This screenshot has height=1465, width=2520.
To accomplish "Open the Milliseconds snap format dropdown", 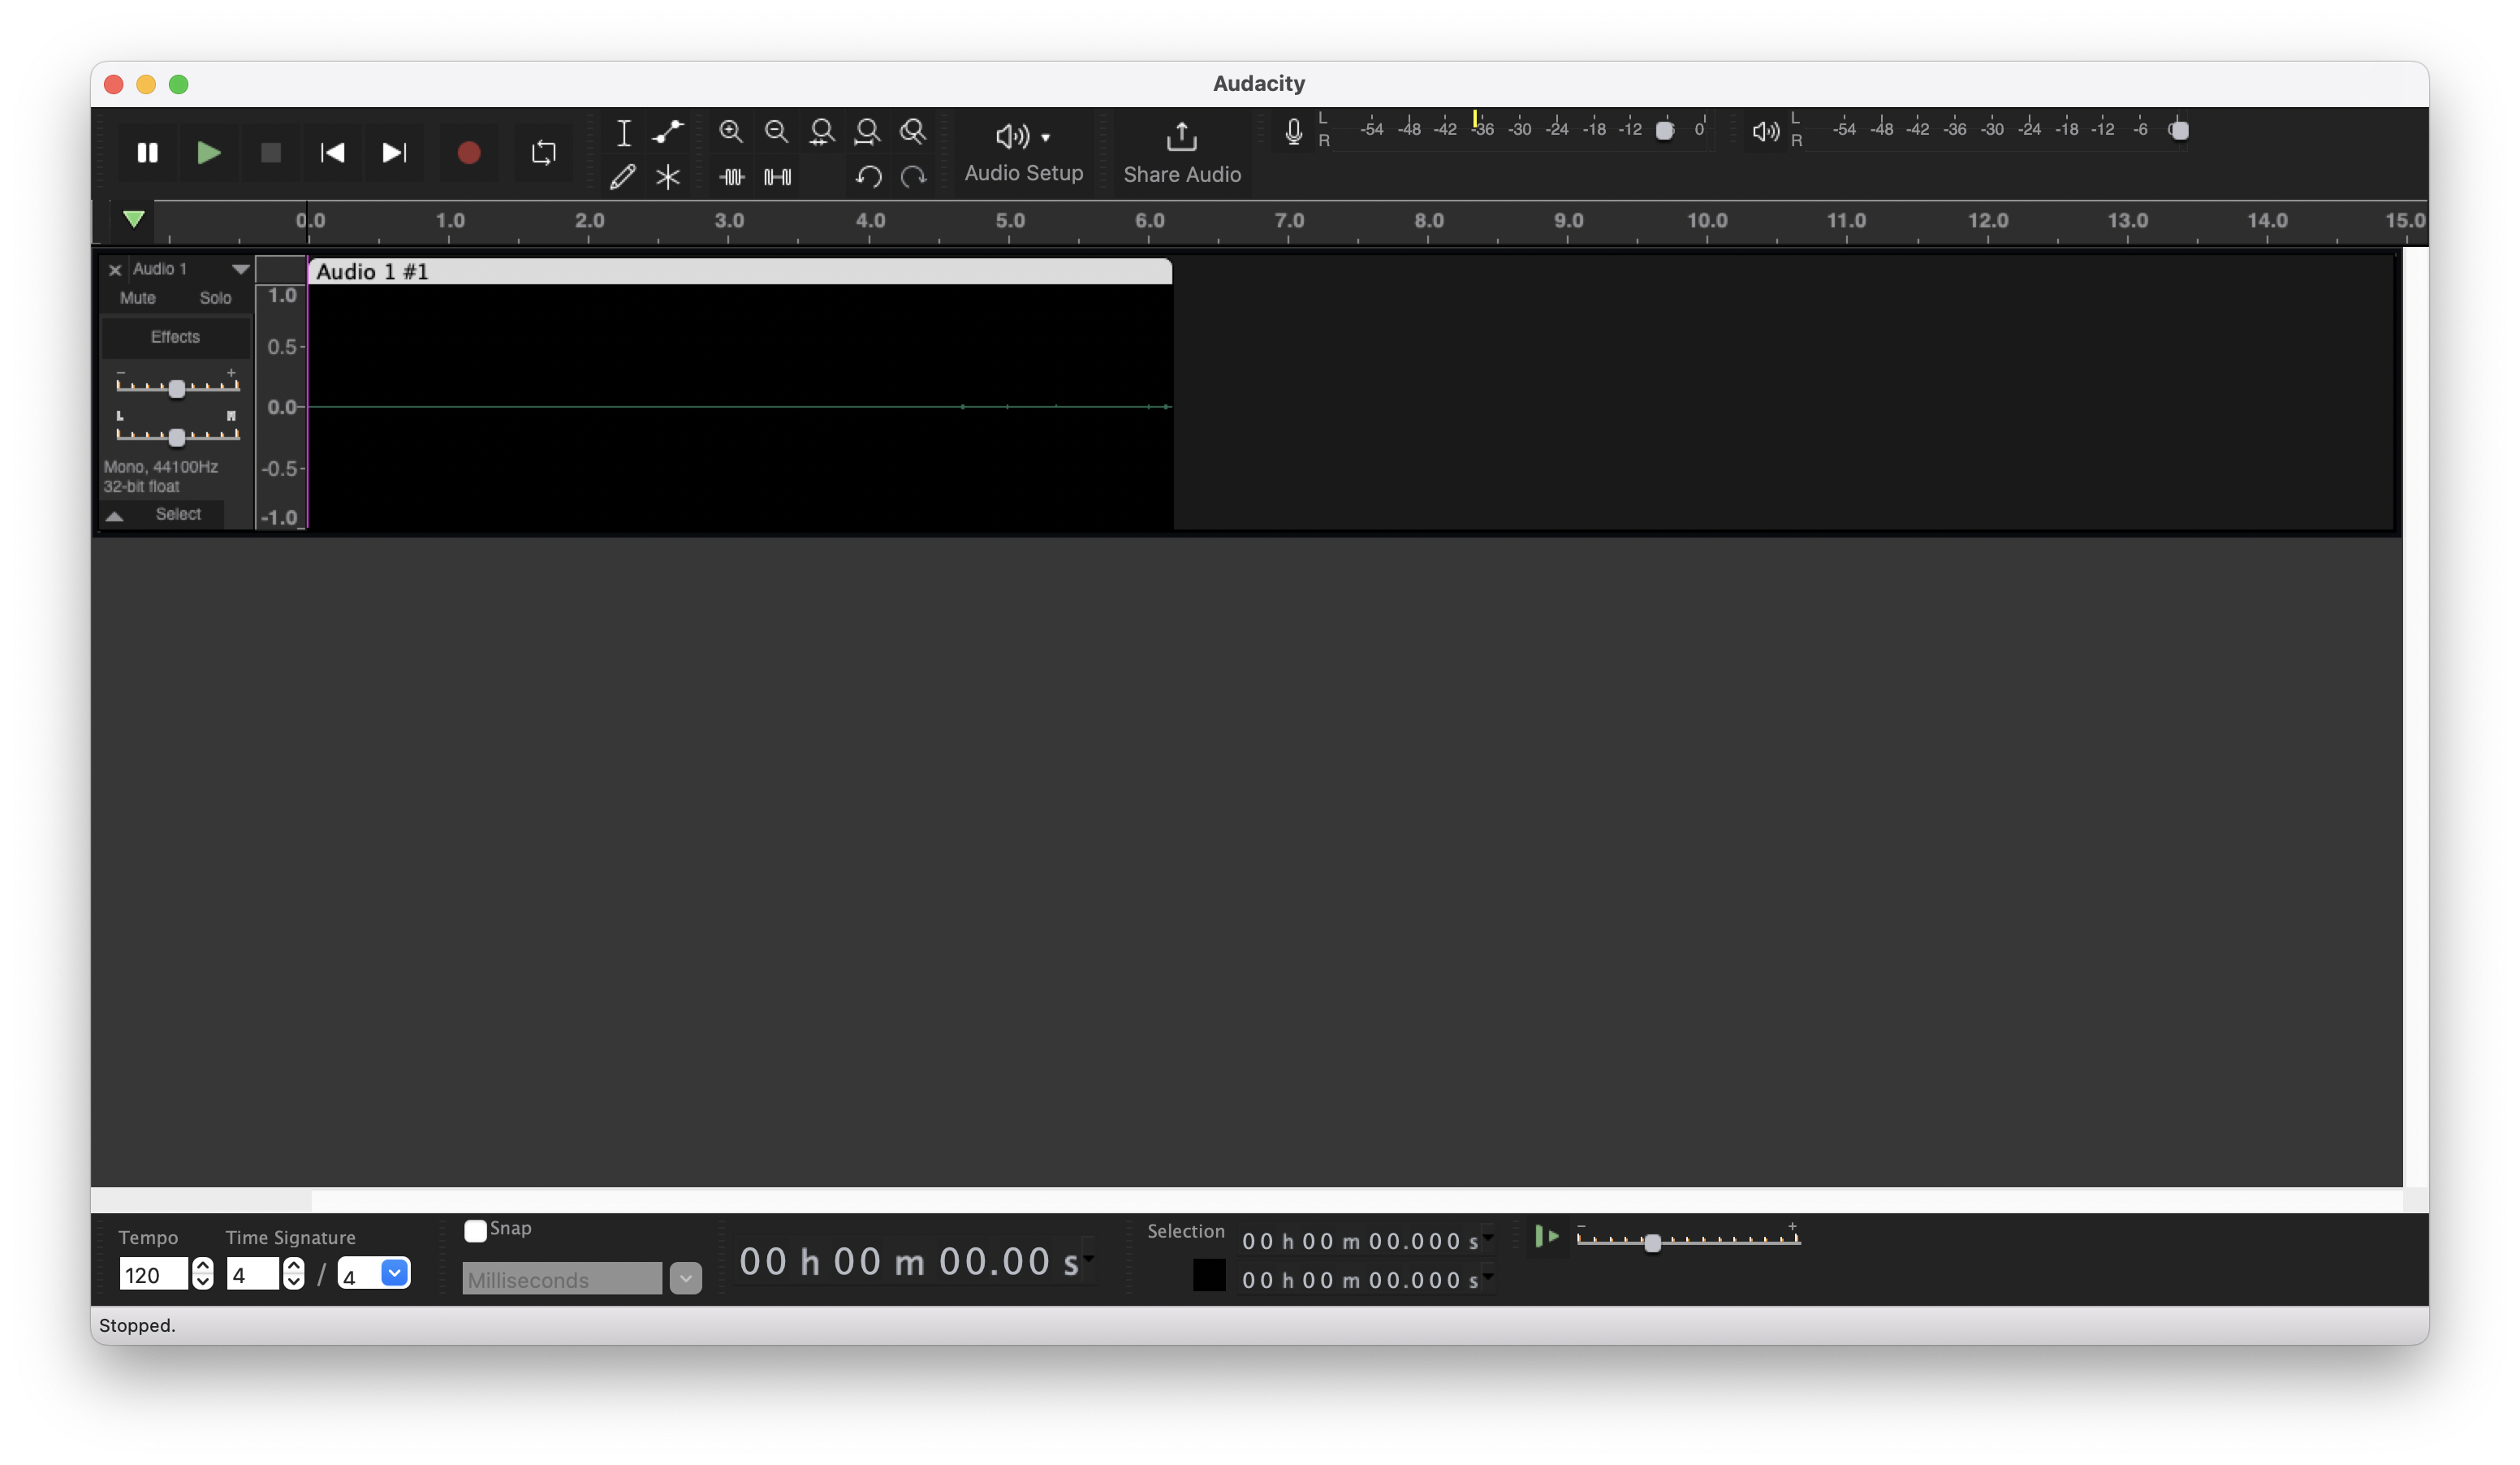I will coord(685,1278).
